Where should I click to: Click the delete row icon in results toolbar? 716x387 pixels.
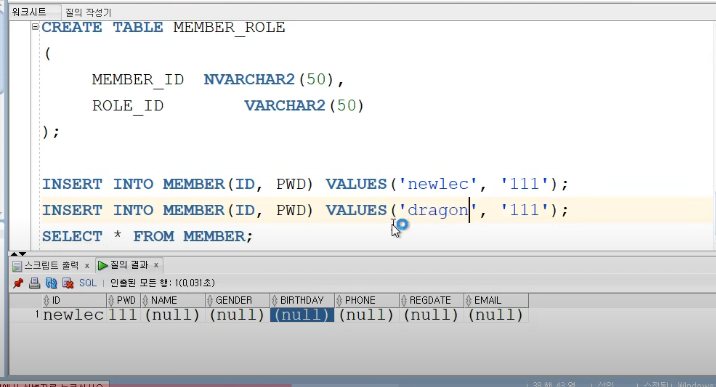(68, 283)
